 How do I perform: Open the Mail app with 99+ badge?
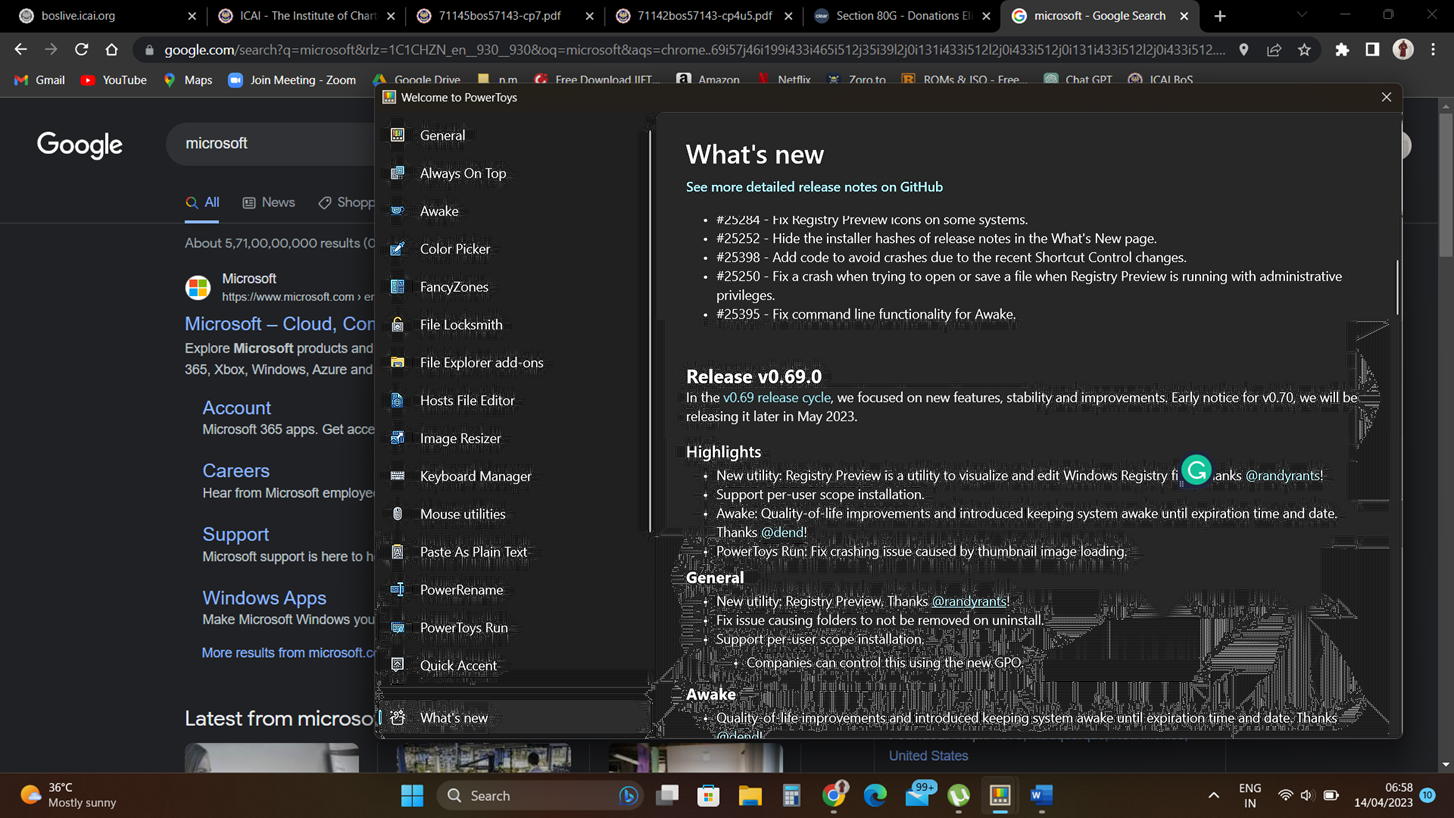(x=918, y=796)
